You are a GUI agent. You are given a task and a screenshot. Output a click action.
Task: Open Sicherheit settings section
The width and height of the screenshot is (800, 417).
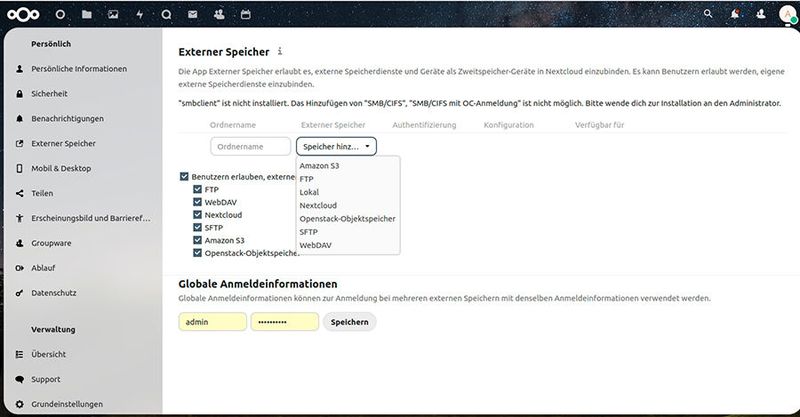(49, 93)
